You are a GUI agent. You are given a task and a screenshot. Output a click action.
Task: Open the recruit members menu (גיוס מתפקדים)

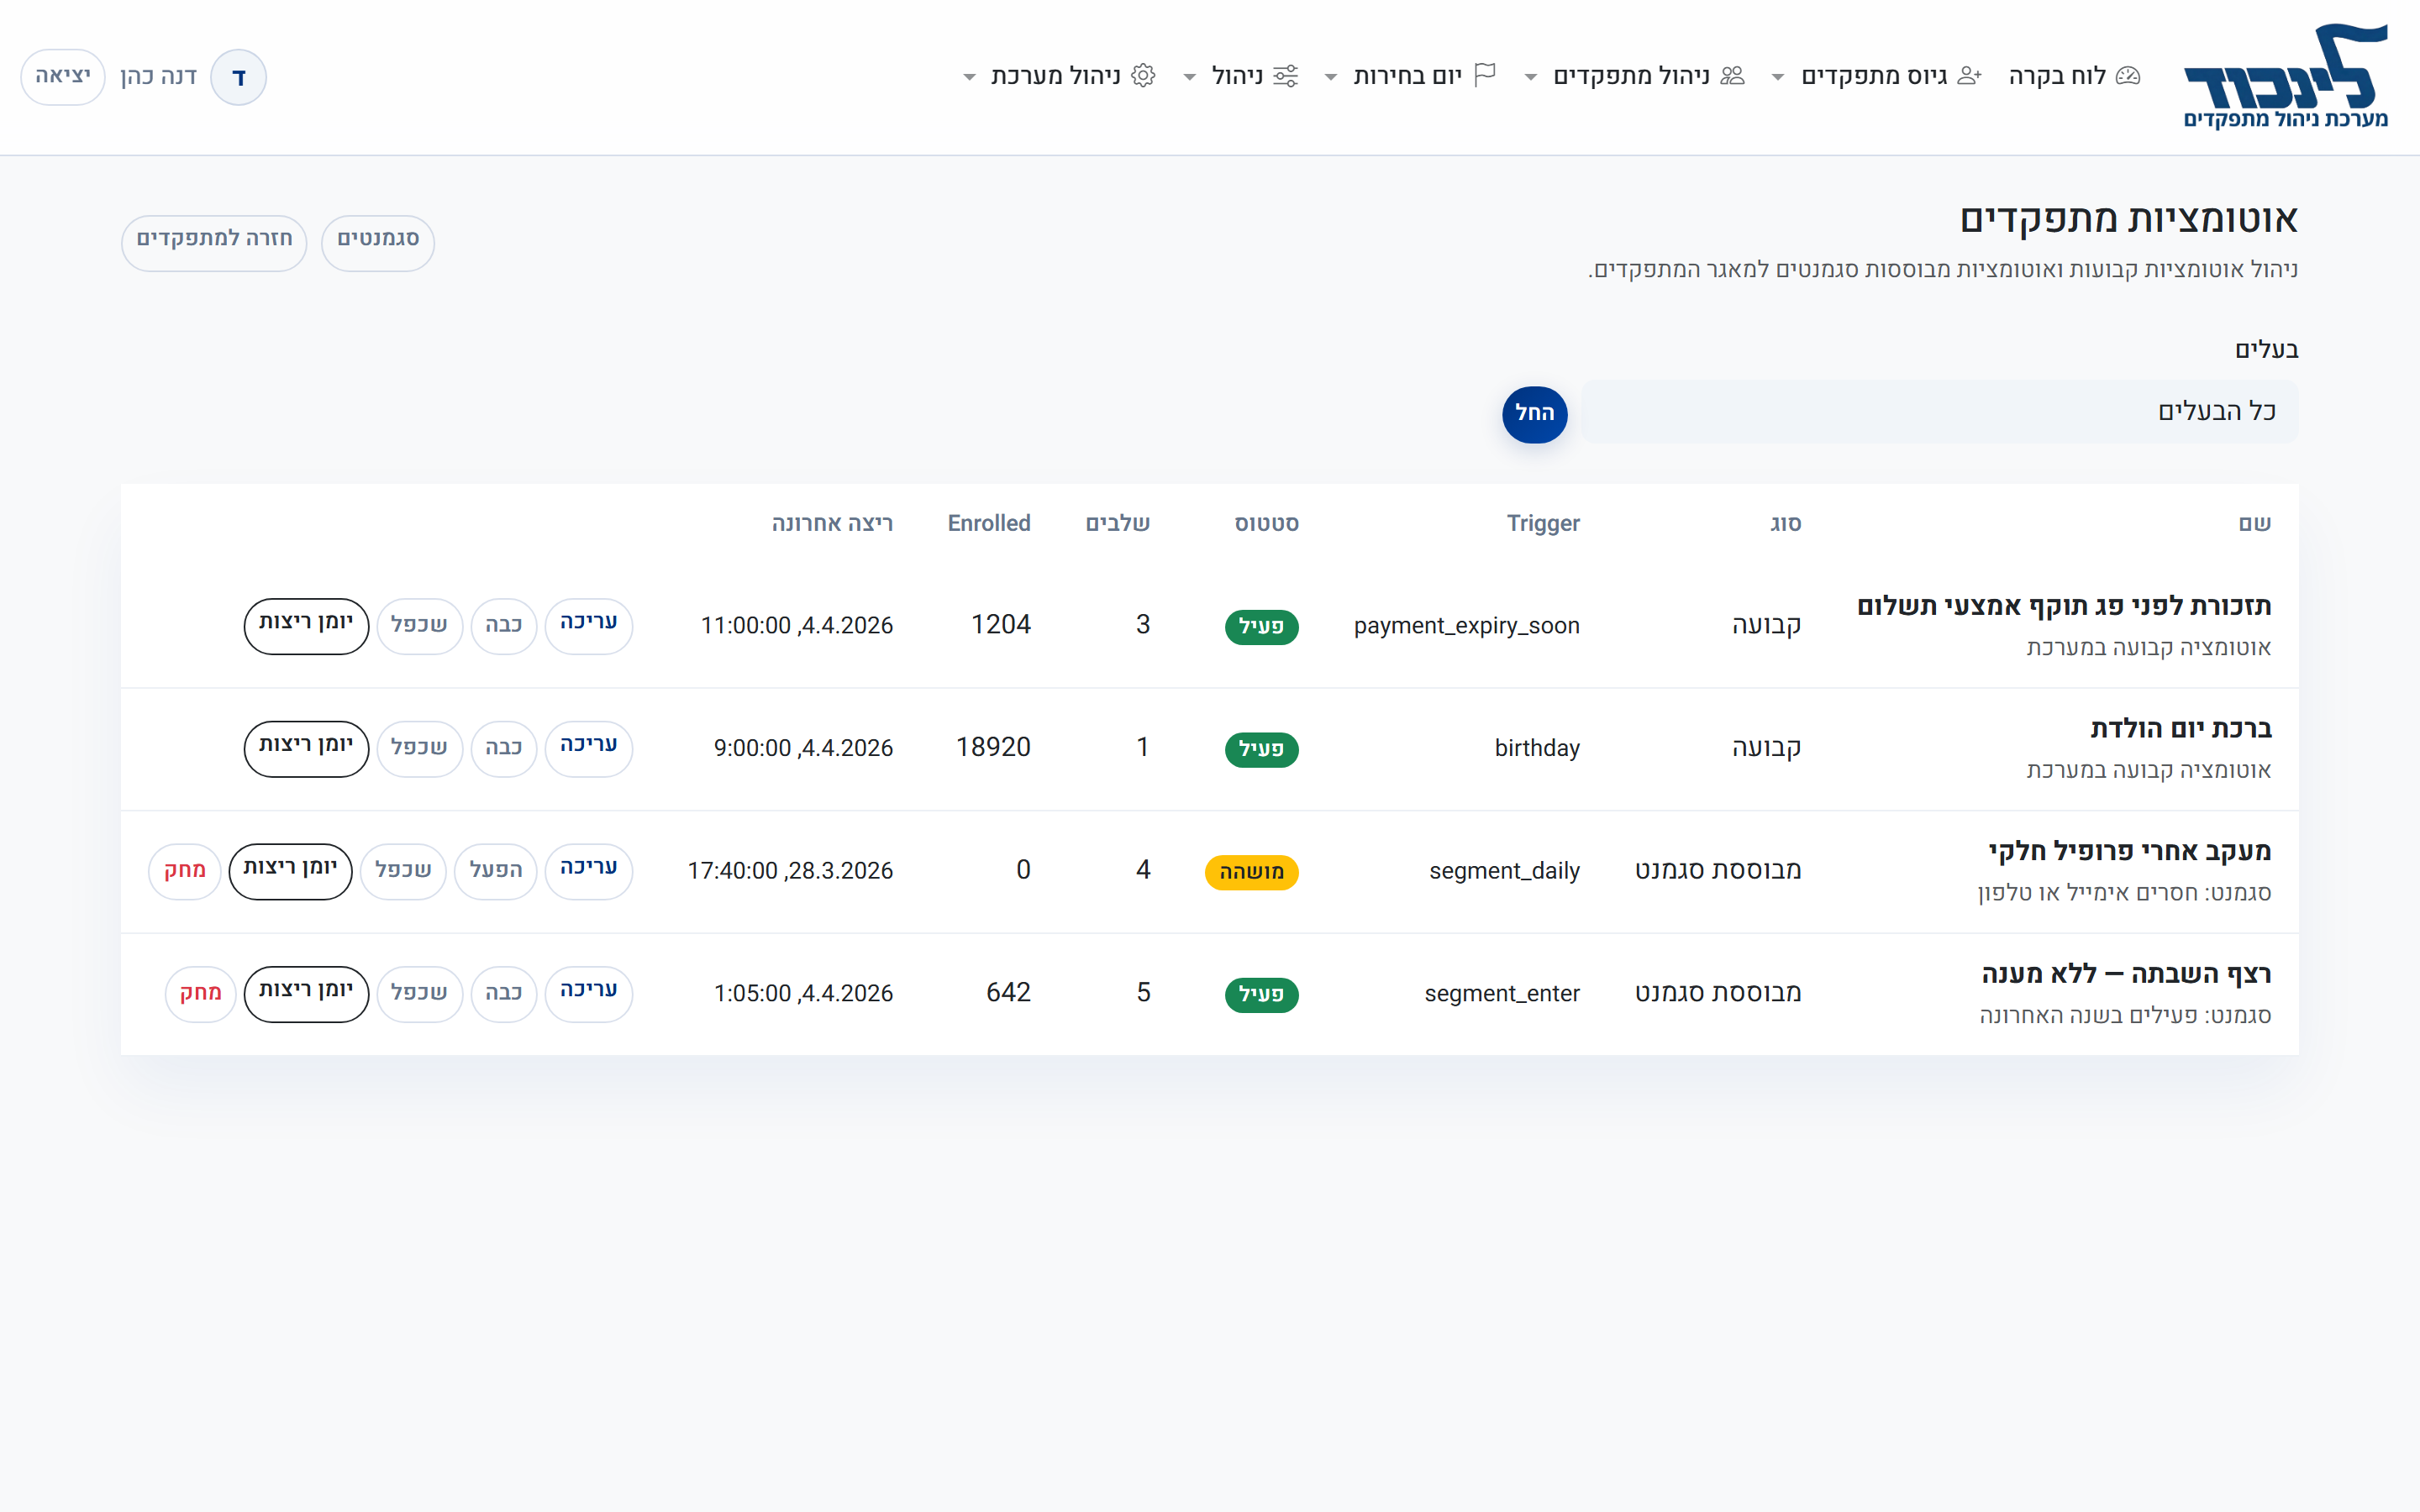1873,76
